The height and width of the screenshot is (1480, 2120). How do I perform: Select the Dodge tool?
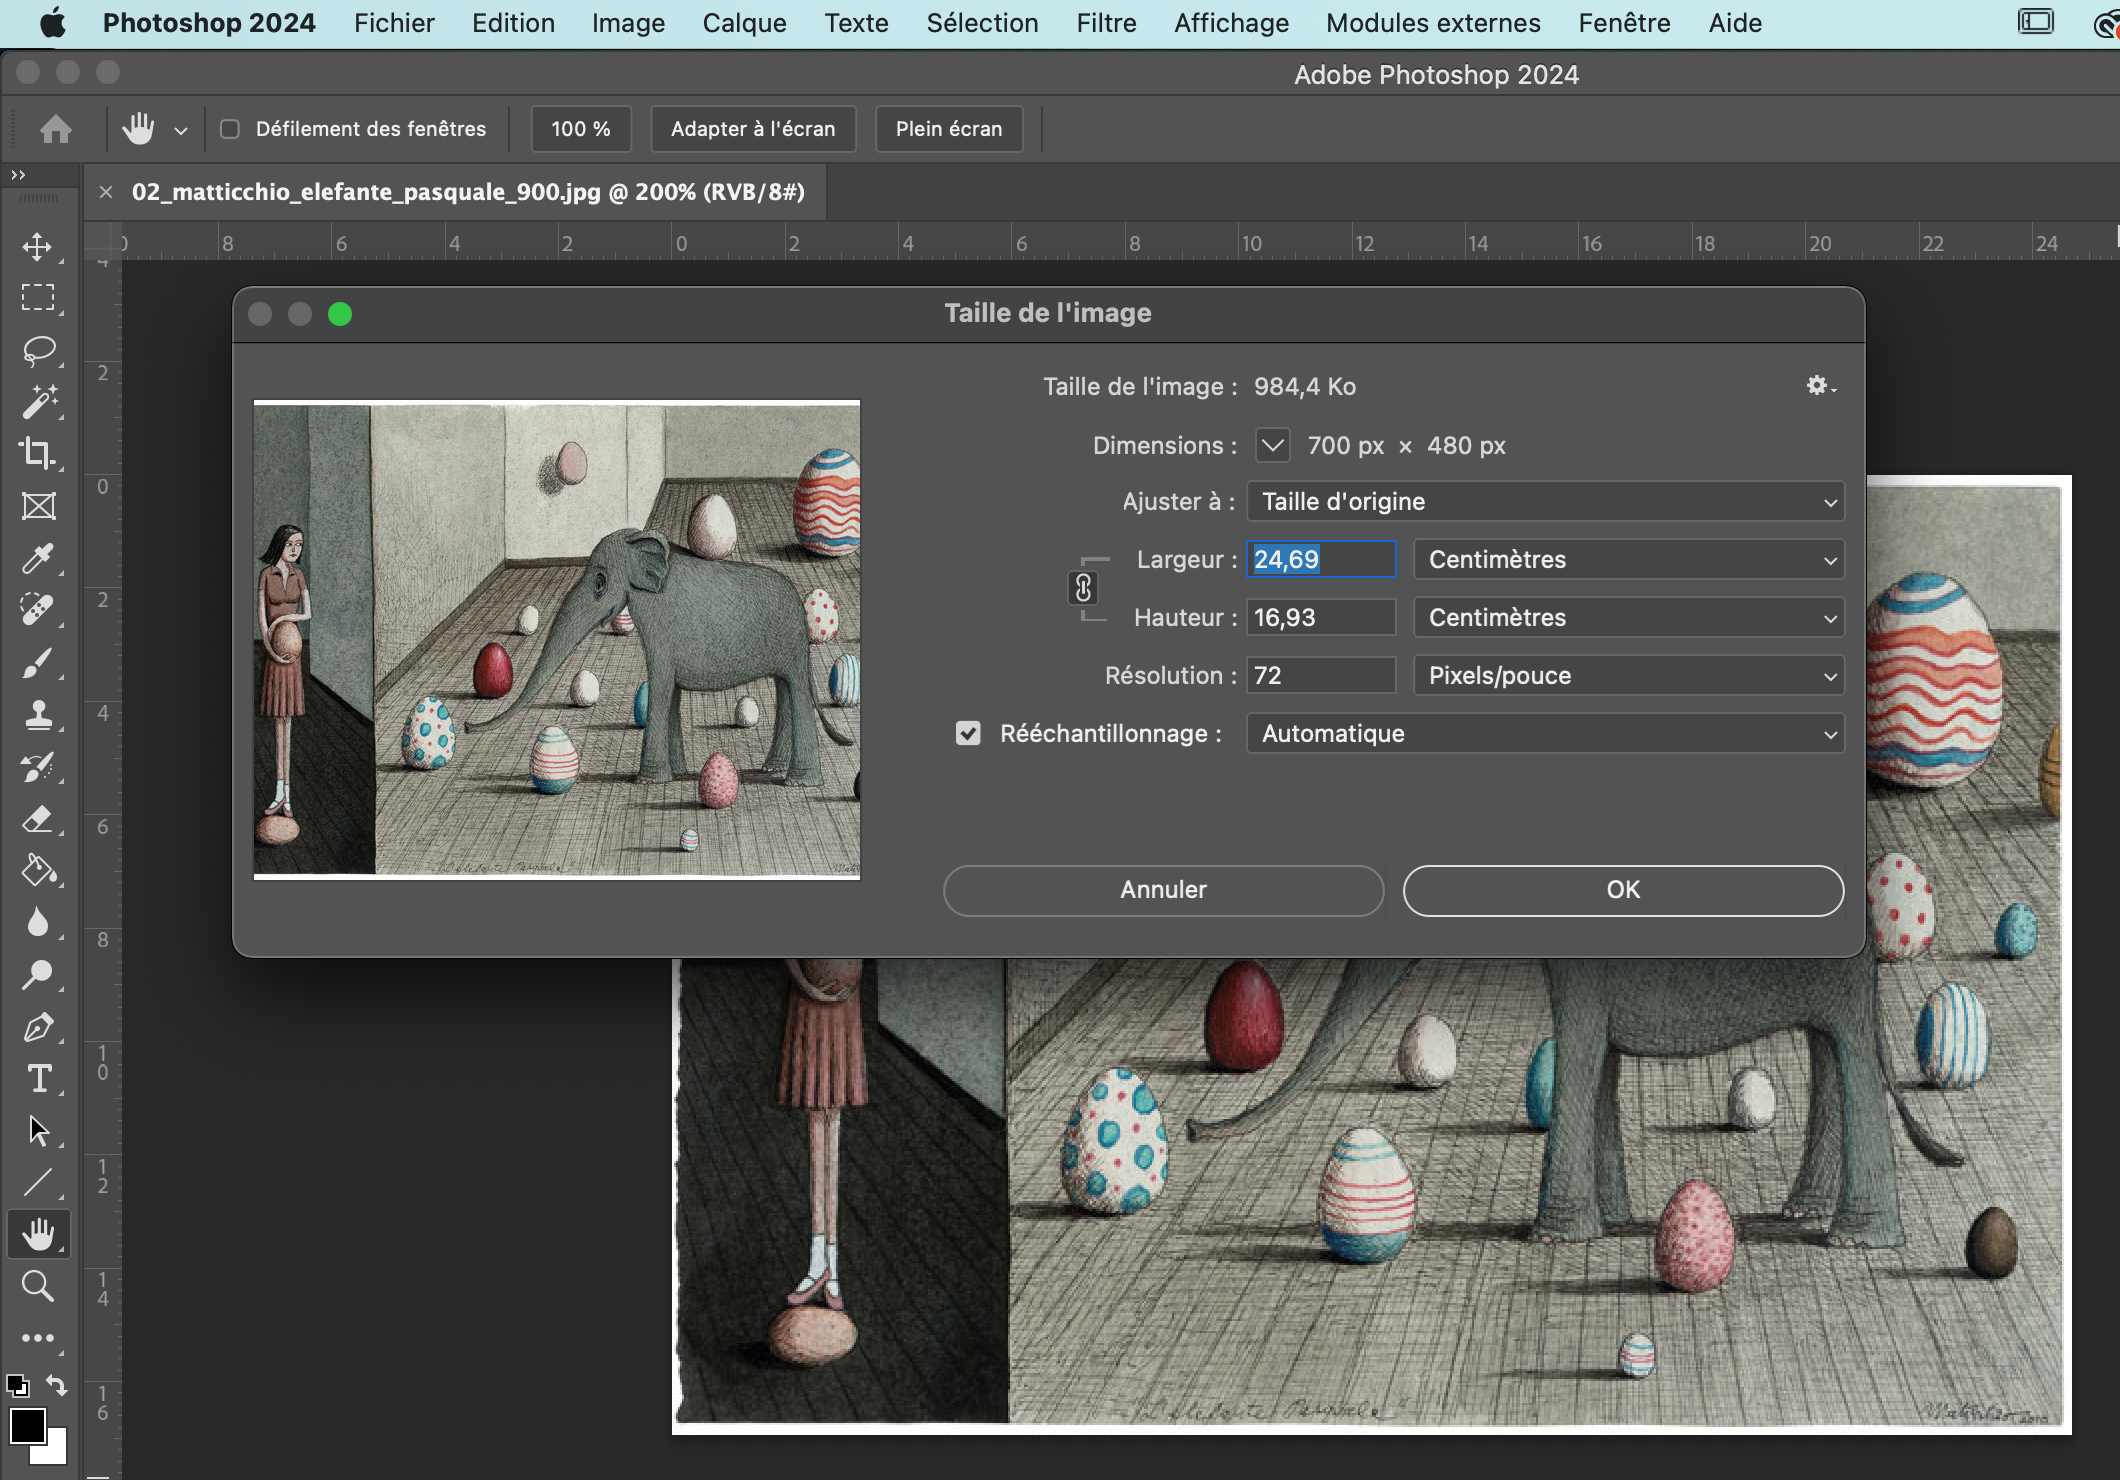[x=38, y=974]
